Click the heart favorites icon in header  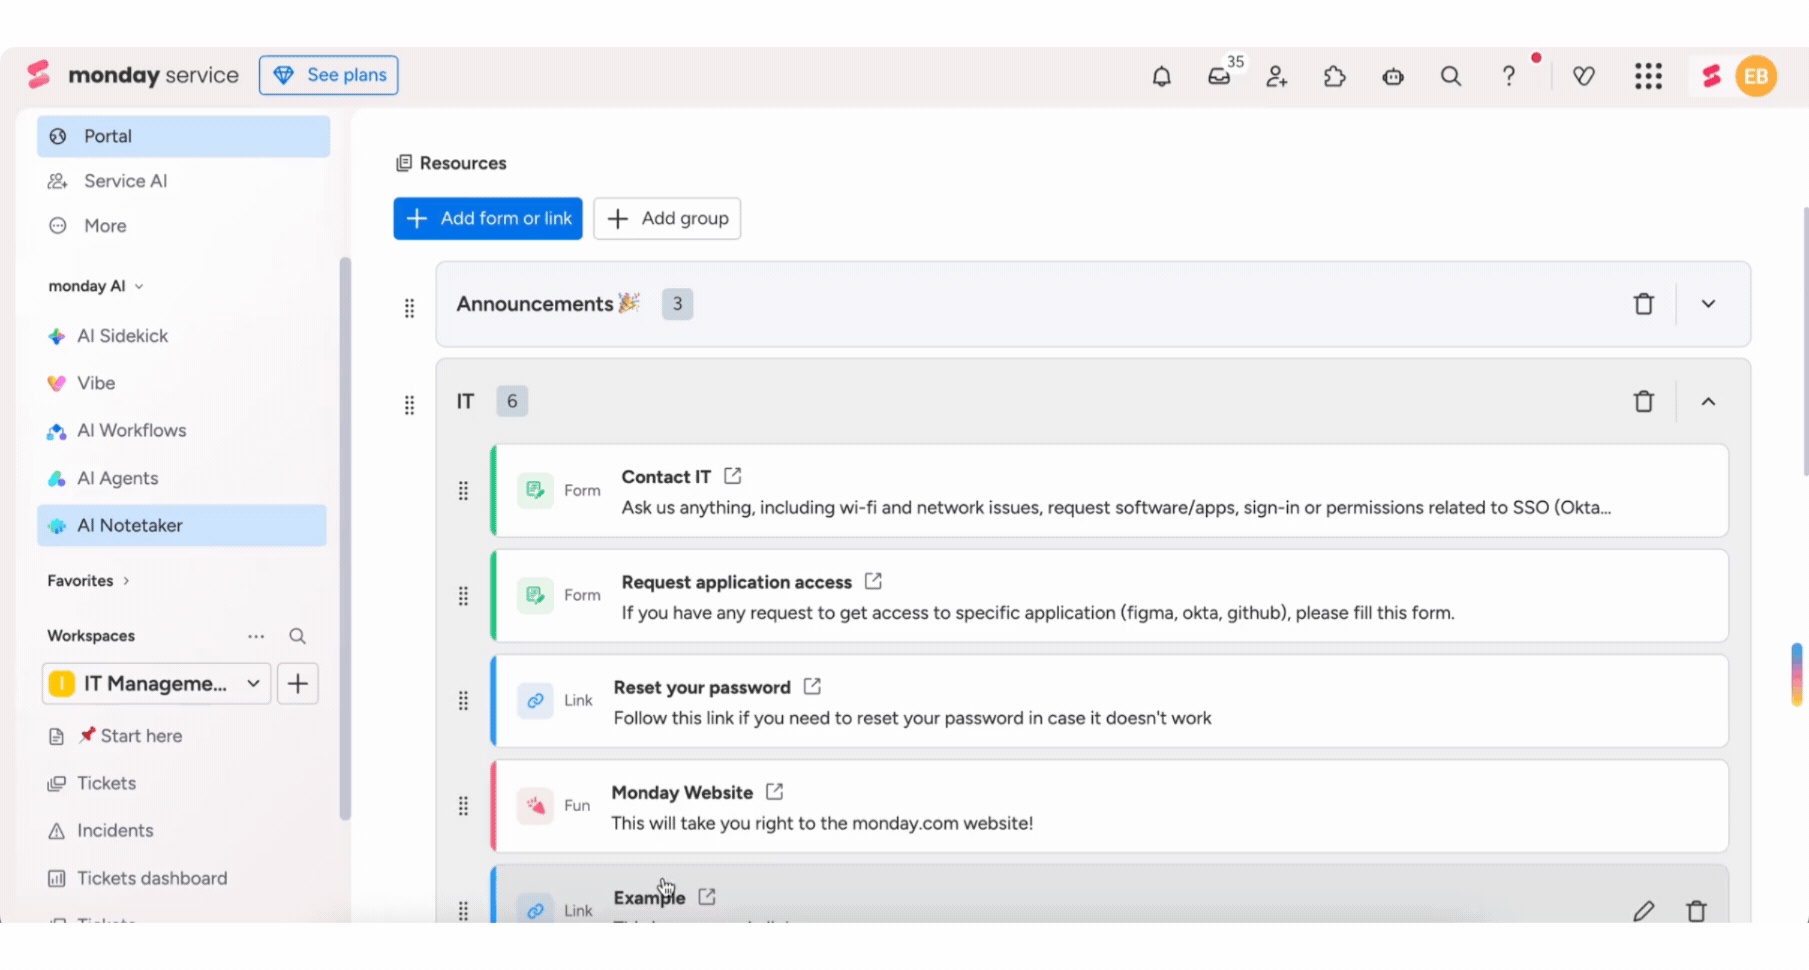tap(1584, 76)
